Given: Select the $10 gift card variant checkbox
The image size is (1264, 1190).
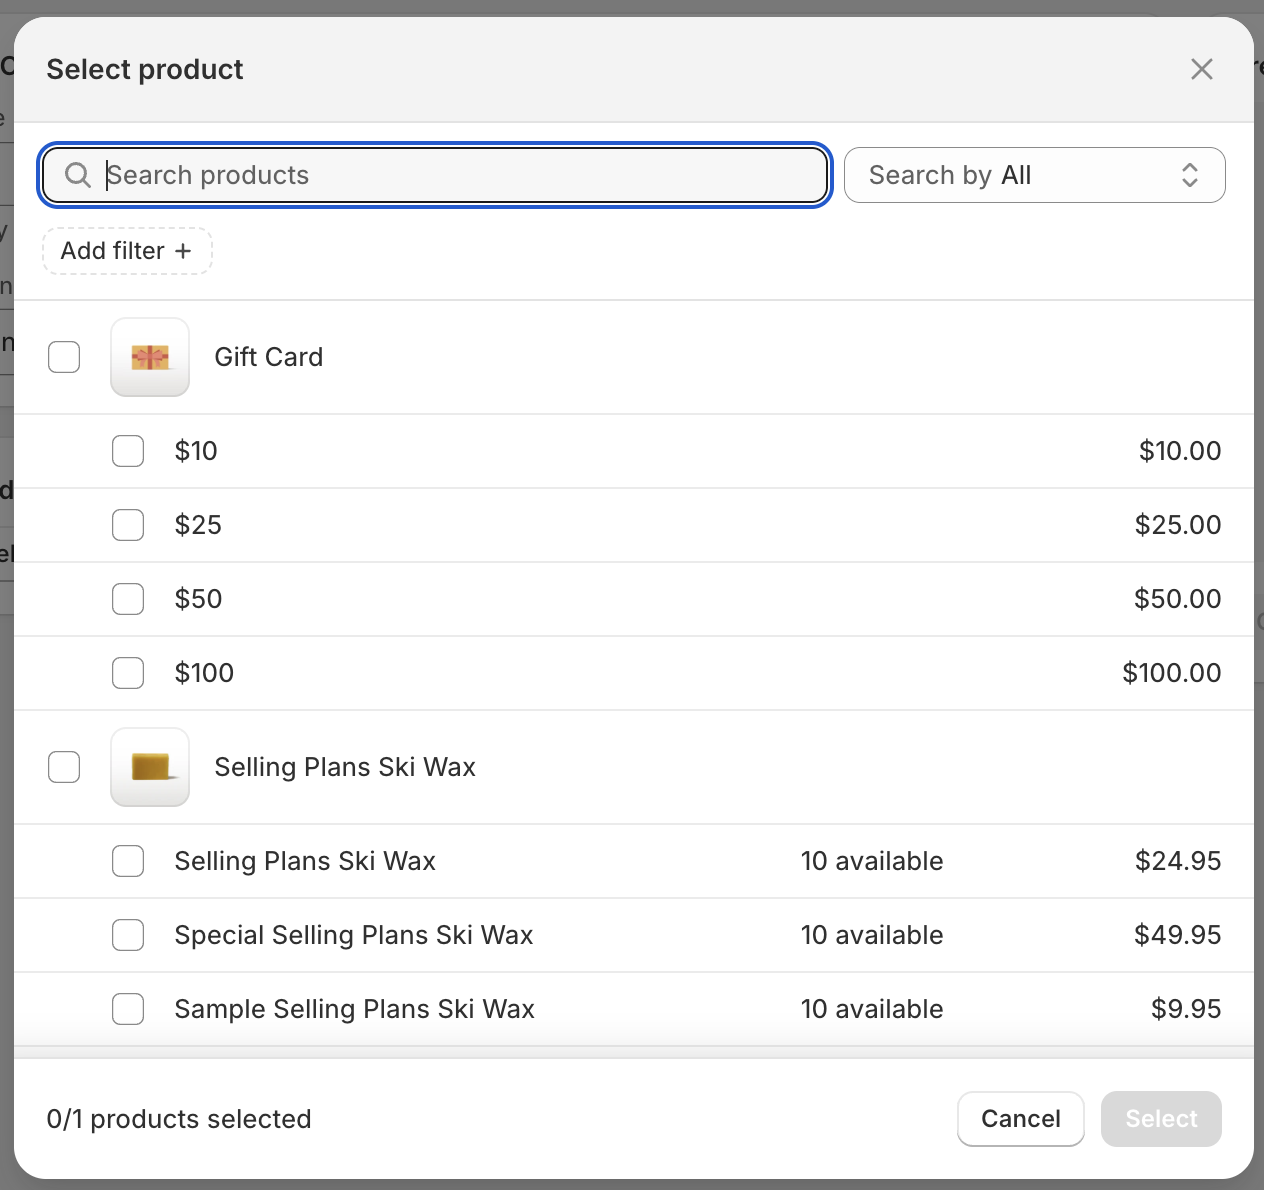Looking at the screenshot, I should [128, 451].
